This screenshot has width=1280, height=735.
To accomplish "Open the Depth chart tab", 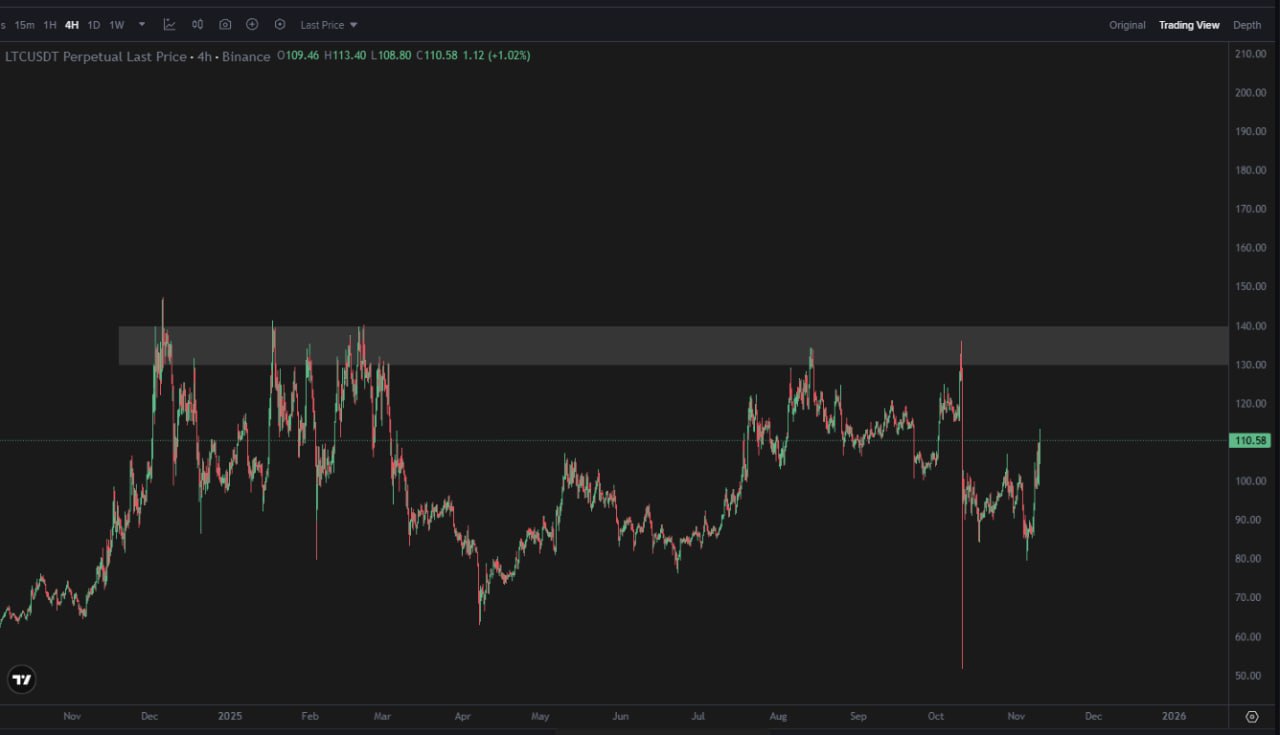I will [x=1246, y=25].
